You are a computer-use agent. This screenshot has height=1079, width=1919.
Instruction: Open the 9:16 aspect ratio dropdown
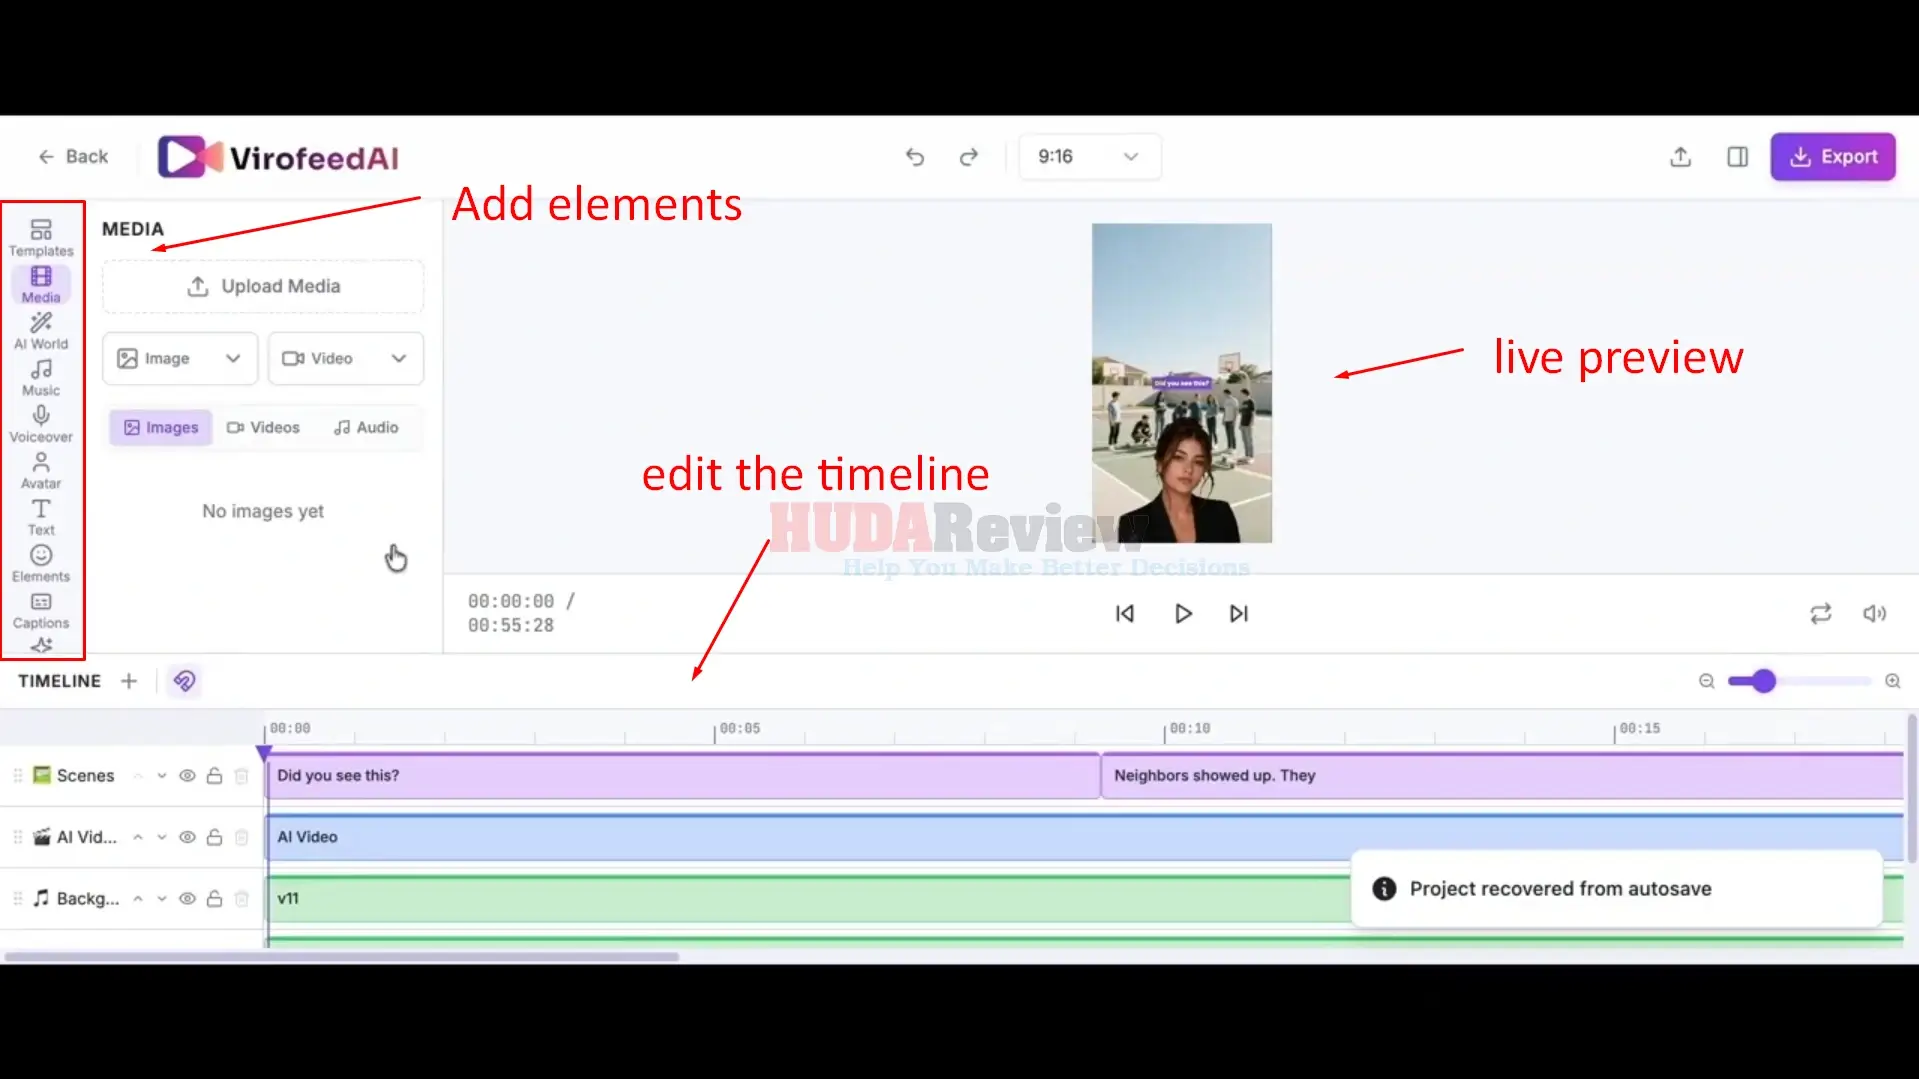click(1090, 157)
